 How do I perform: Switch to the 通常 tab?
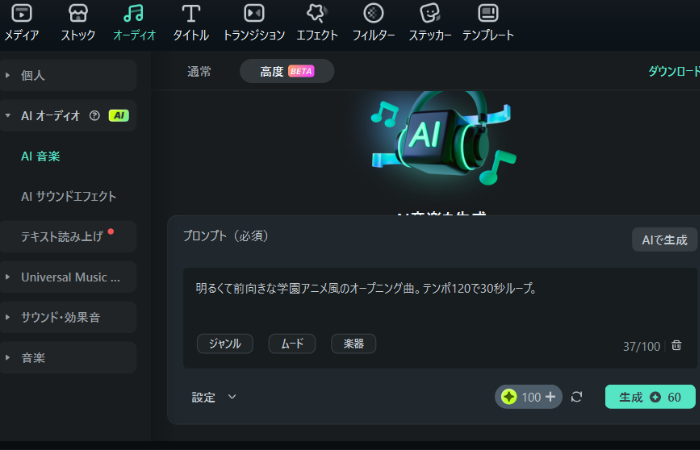199,71
